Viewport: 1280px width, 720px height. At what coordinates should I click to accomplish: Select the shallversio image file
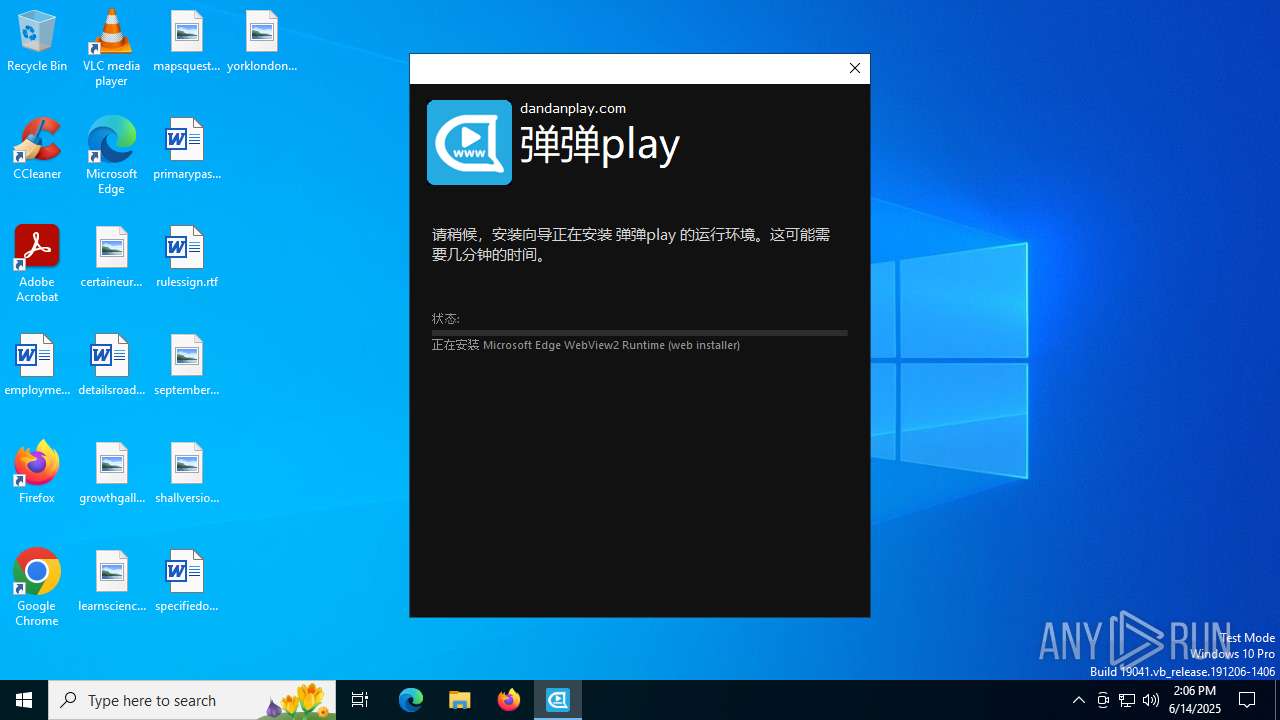pyautogui.click(x=187, y=474)
